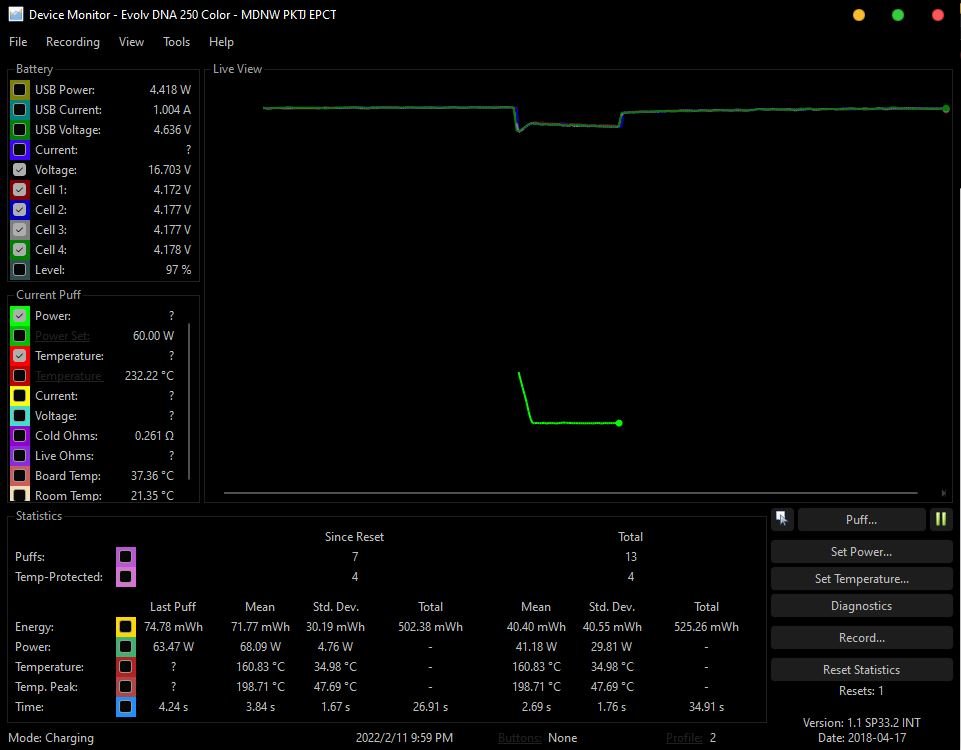Toggle the Cold Ohms checkbox
961x750 pixels.
pos(20,436)
